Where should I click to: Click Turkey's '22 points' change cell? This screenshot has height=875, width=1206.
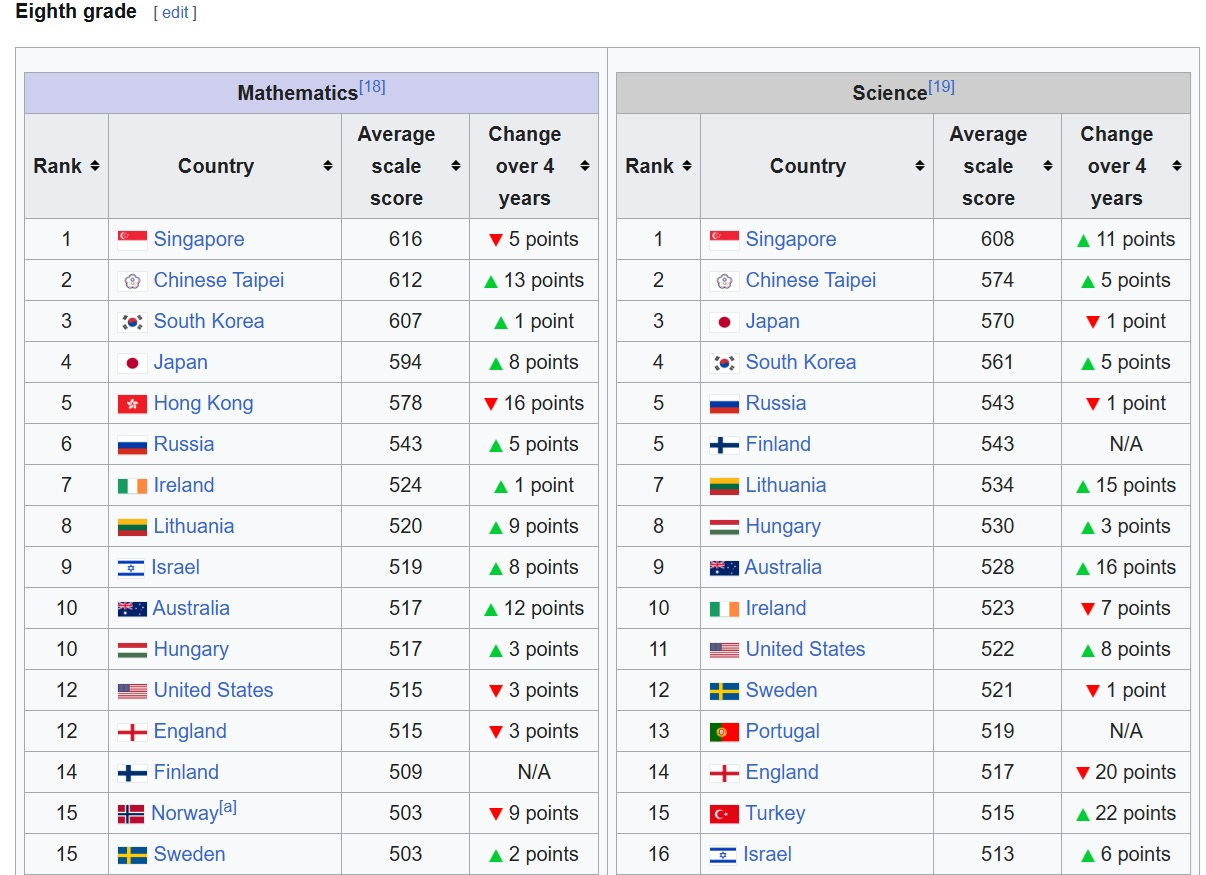point(1126,813)
